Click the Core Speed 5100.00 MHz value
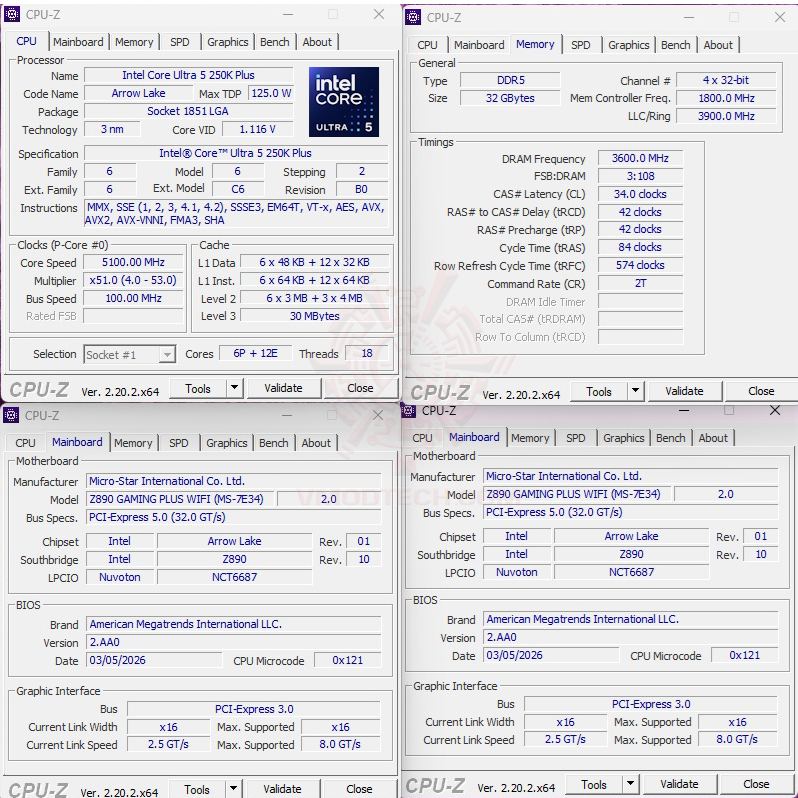Image resolution: width=798 pixels, height=798 pixels. coord(133,263)
